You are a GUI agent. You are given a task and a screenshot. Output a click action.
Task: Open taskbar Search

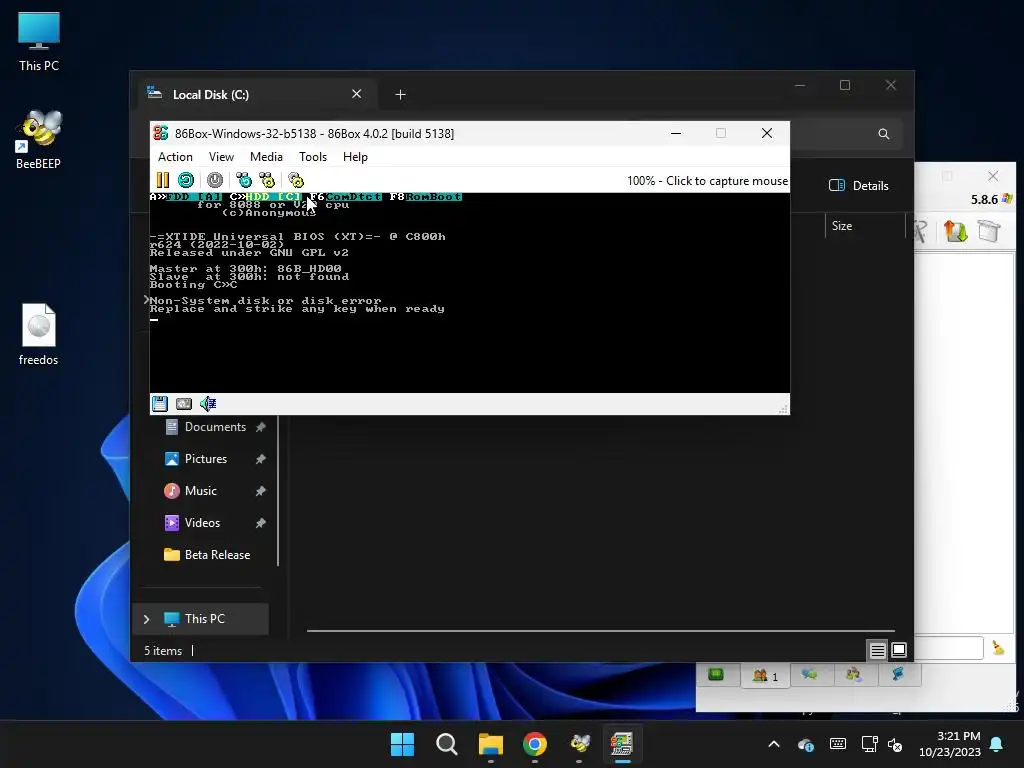[x=447, y=744]
